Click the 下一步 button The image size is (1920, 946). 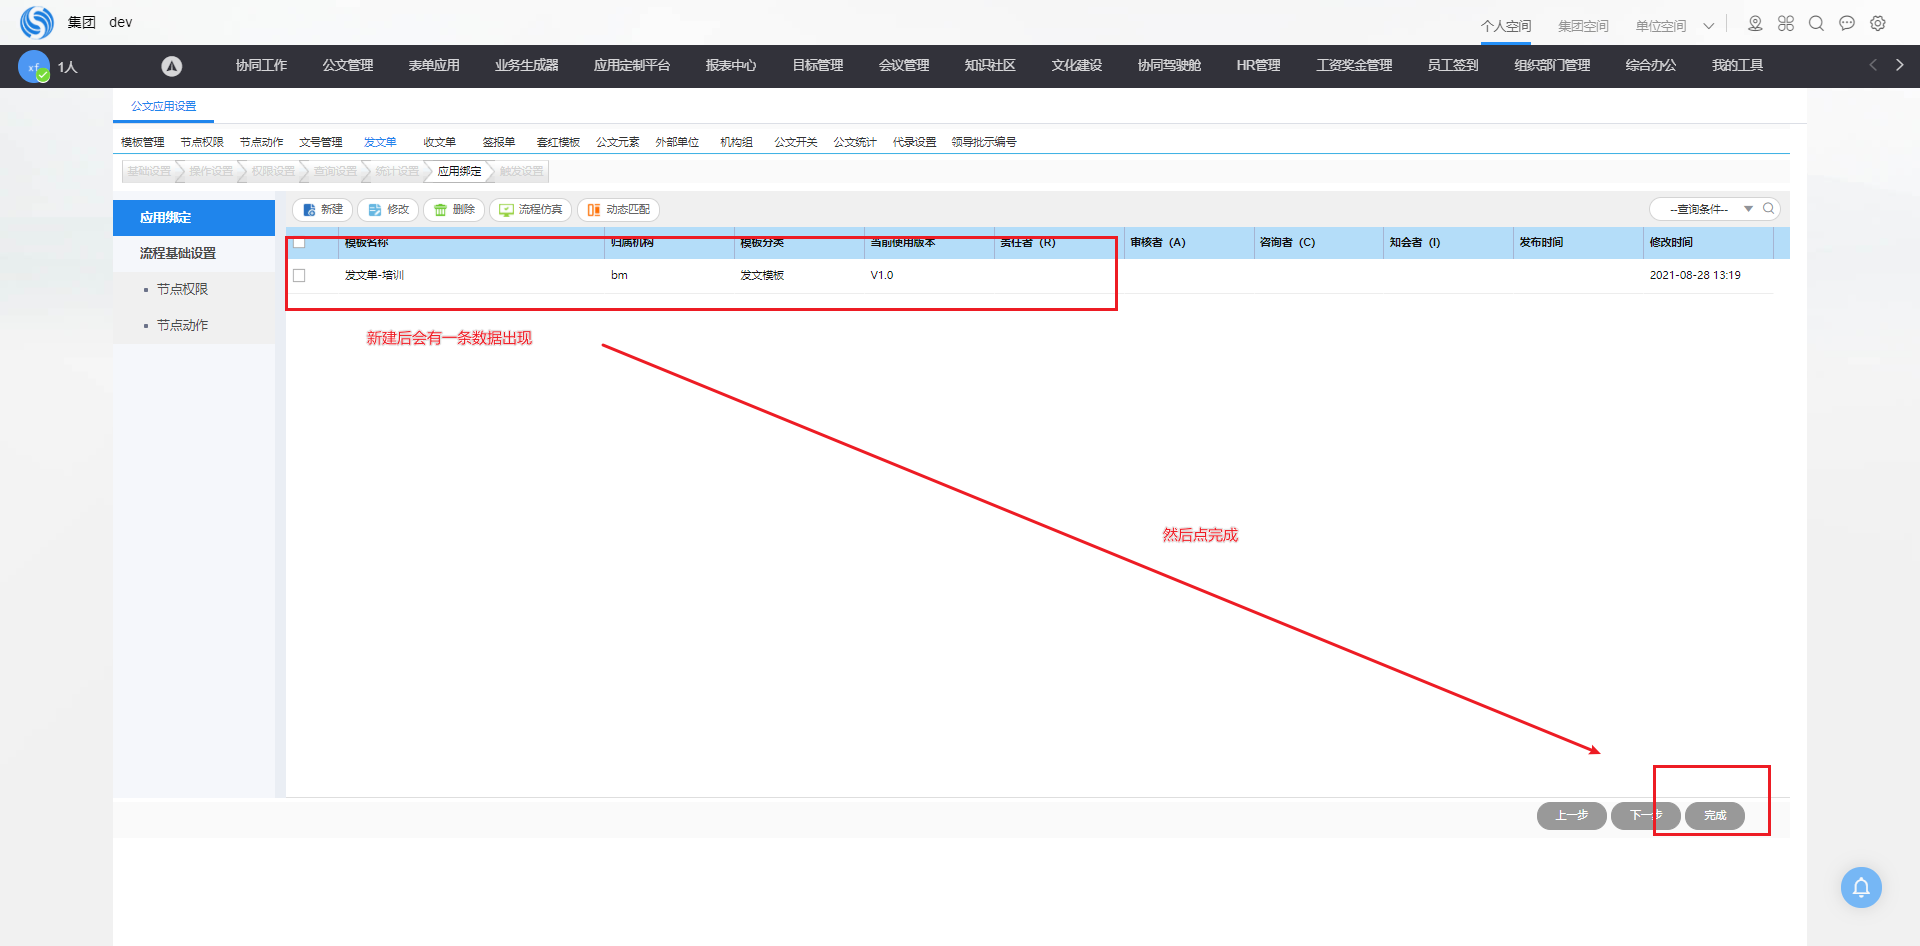click(1646, 816)
